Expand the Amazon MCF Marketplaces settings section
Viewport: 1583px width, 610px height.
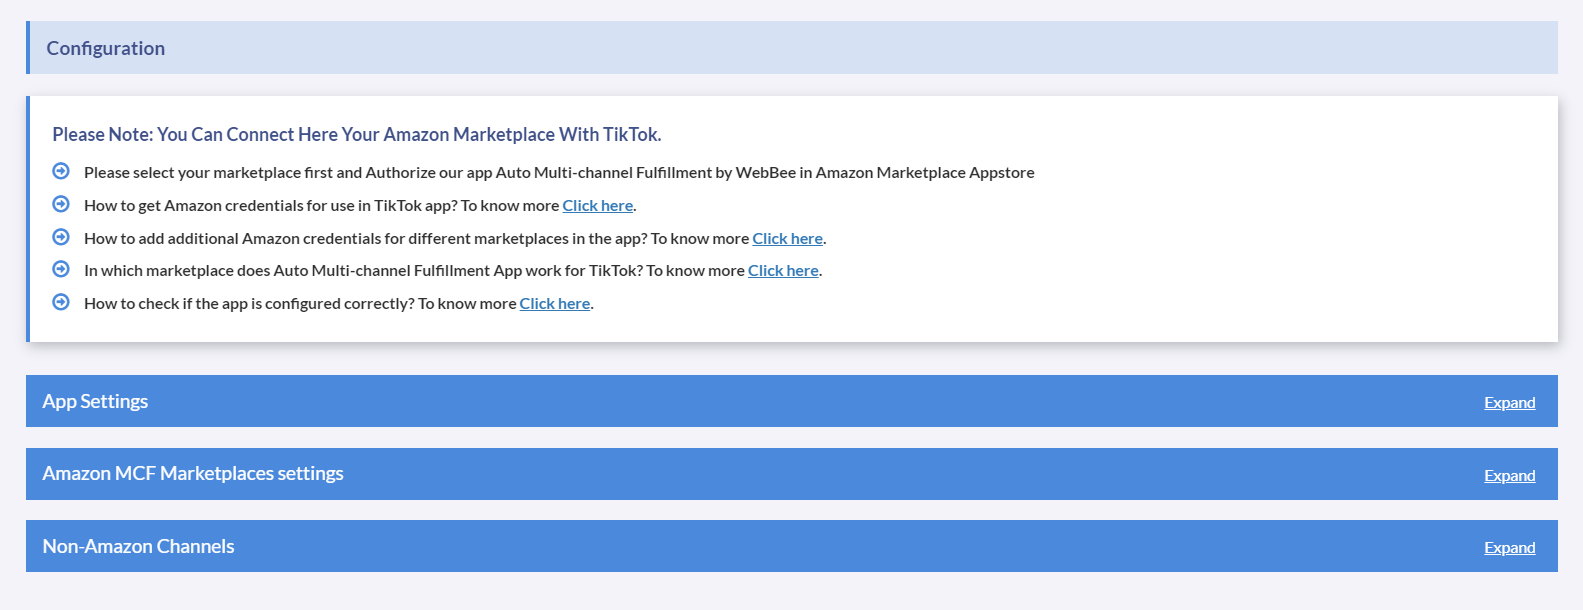[1509, 476]
